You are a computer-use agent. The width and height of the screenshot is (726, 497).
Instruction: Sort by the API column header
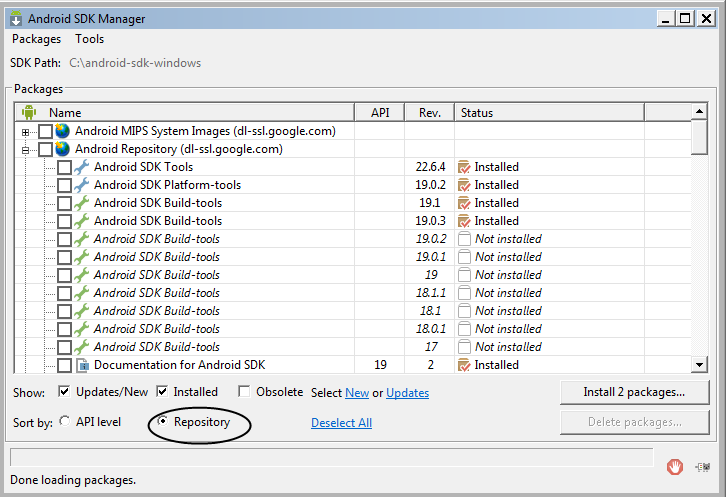click(380, 113)
